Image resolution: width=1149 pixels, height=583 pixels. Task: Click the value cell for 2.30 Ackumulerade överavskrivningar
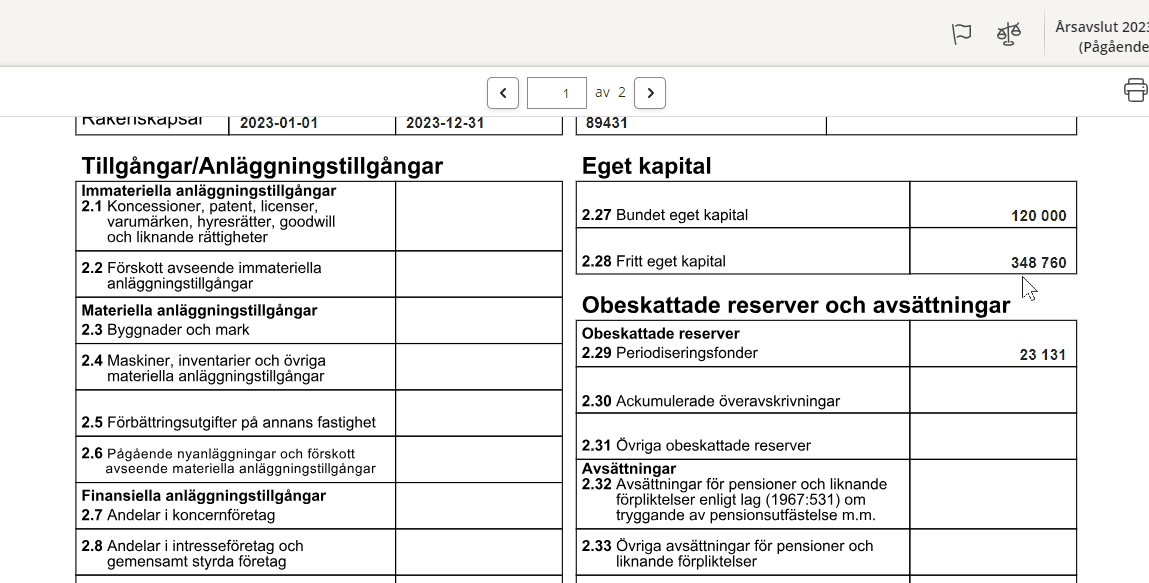992,390
